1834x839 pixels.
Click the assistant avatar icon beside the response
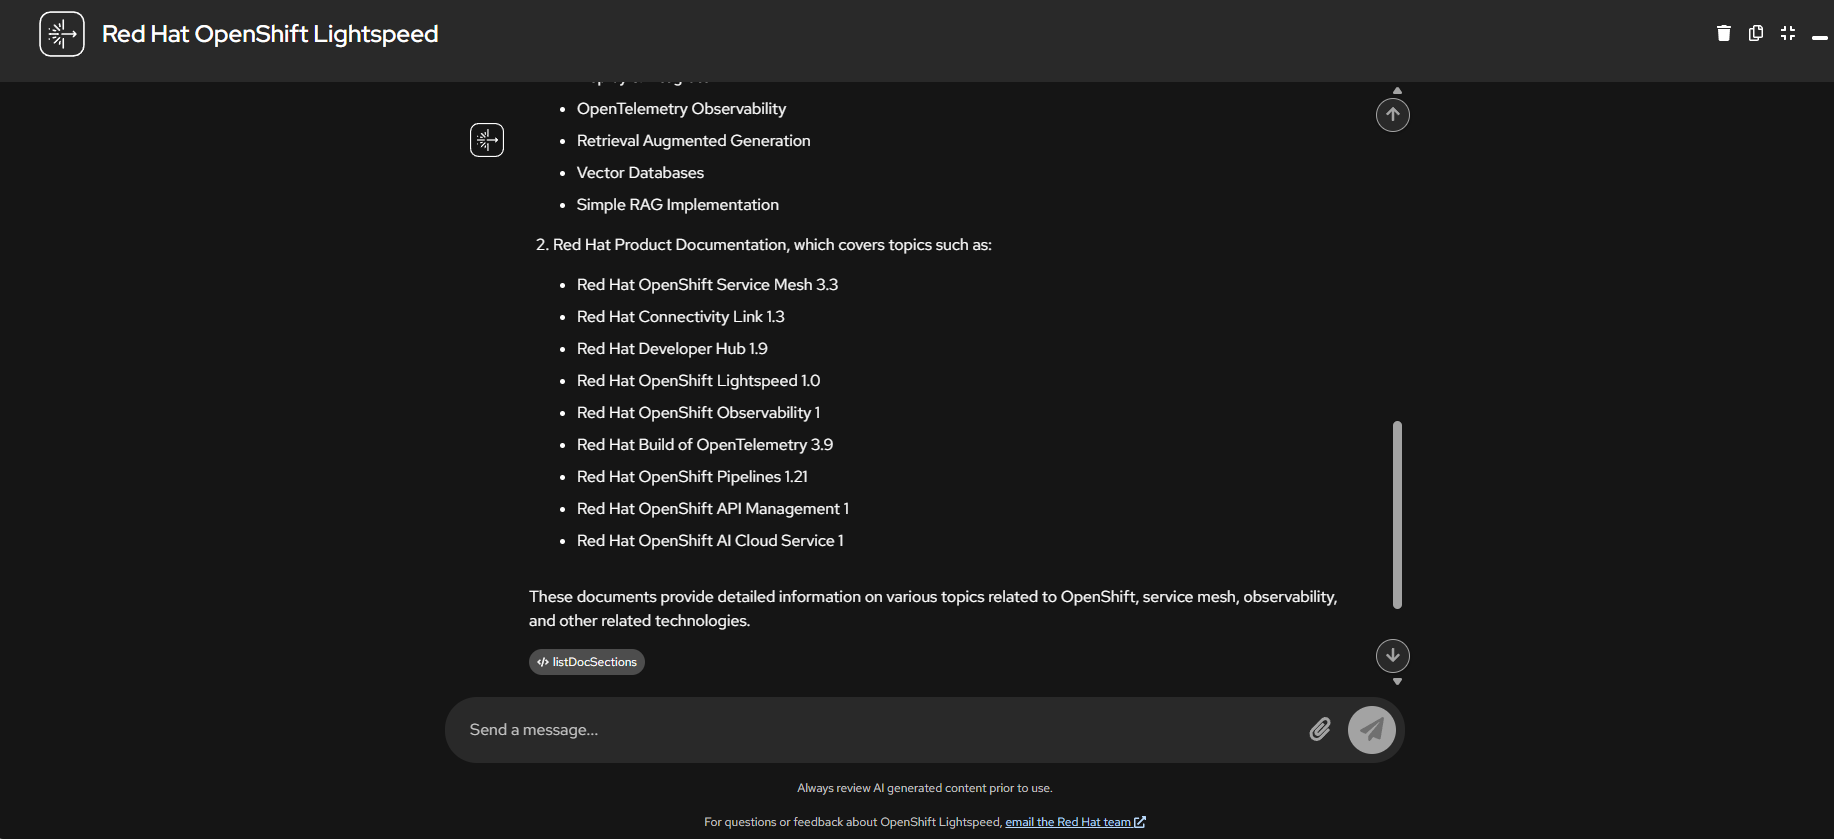coord(487,140)
